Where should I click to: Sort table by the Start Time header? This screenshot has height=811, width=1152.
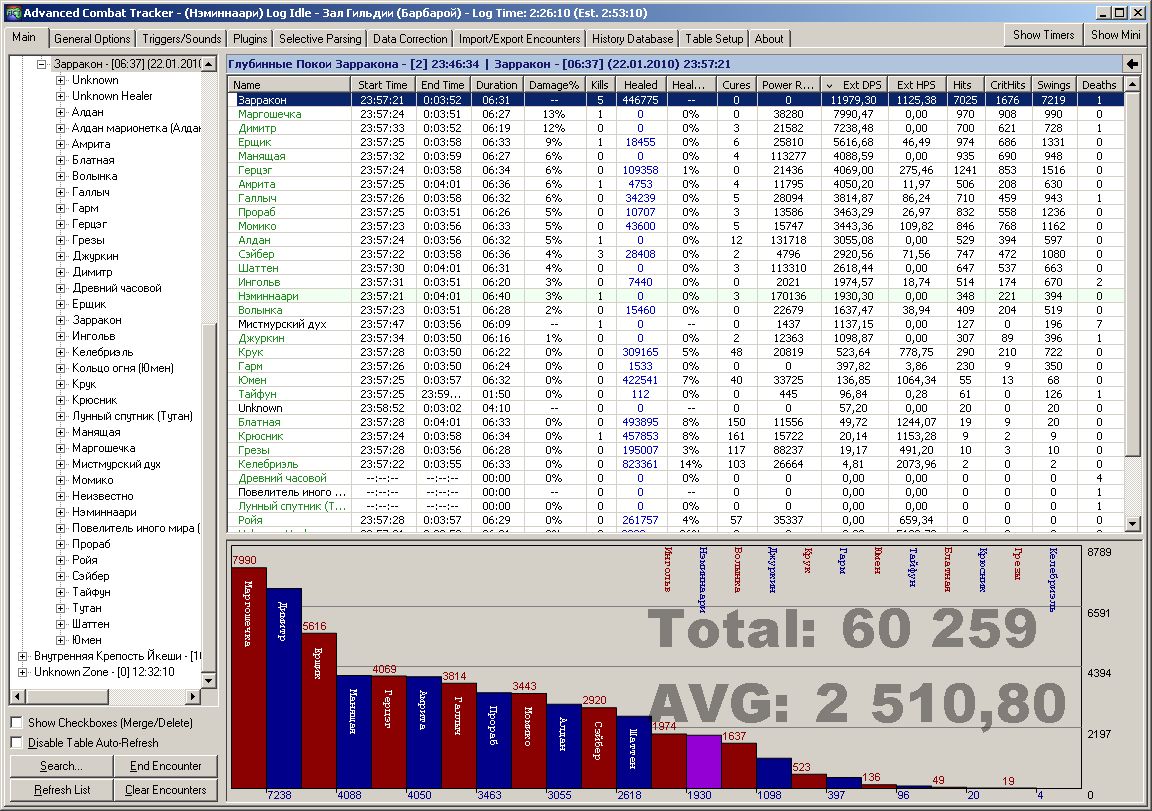point(383,85)
